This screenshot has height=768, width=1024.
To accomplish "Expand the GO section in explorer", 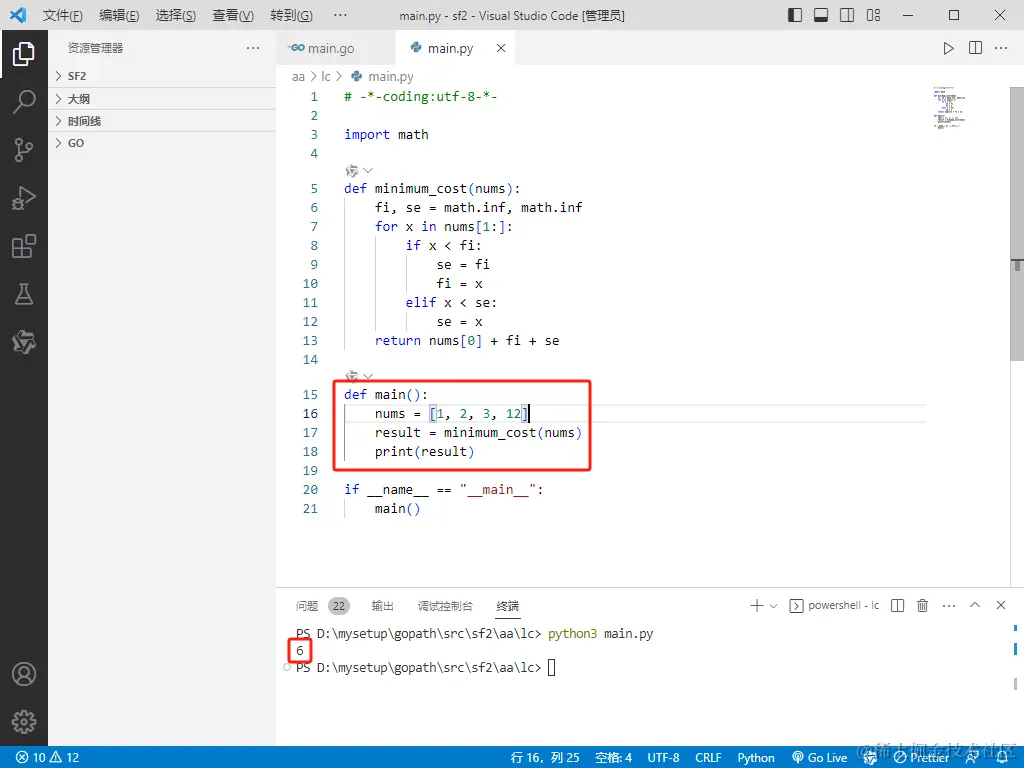I will tap(162, 143).
